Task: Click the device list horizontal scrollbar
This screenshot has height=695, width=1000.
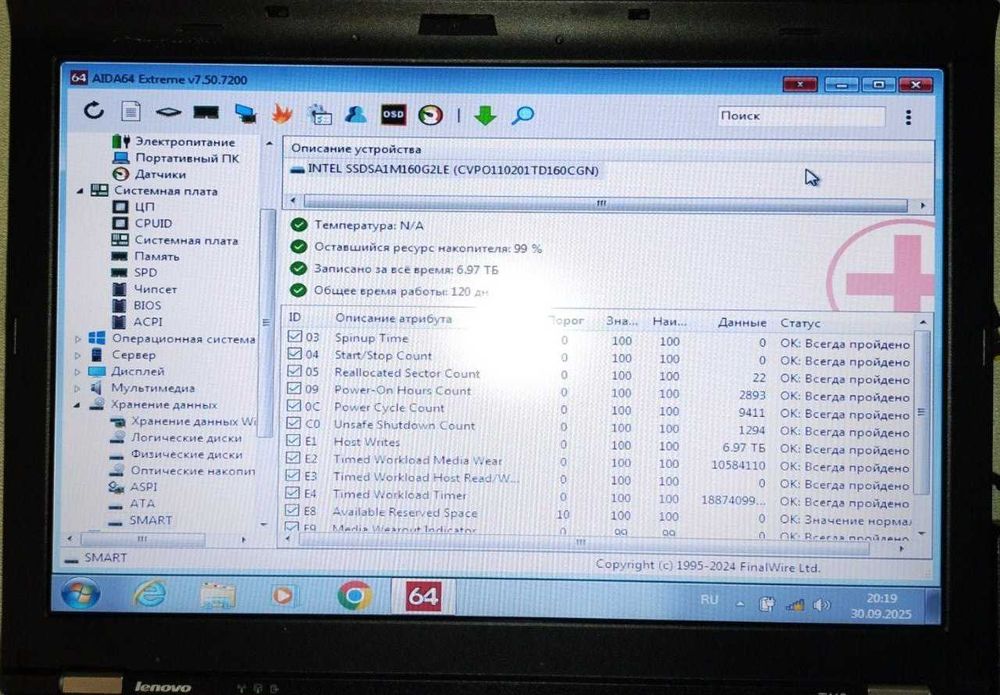Action: (x=606, y=203)
